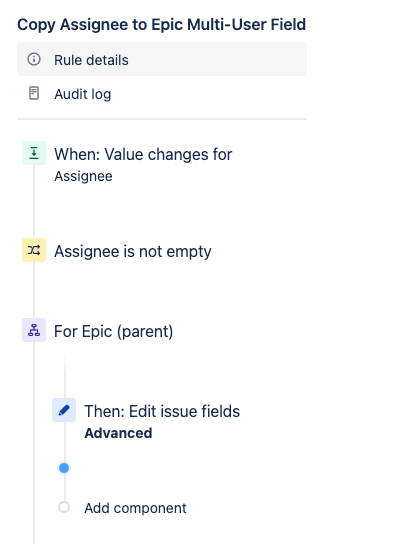Select the green trigger icon
Image resolution: width=394 pixels, height=544 pixels.
(x=34, y=153)
